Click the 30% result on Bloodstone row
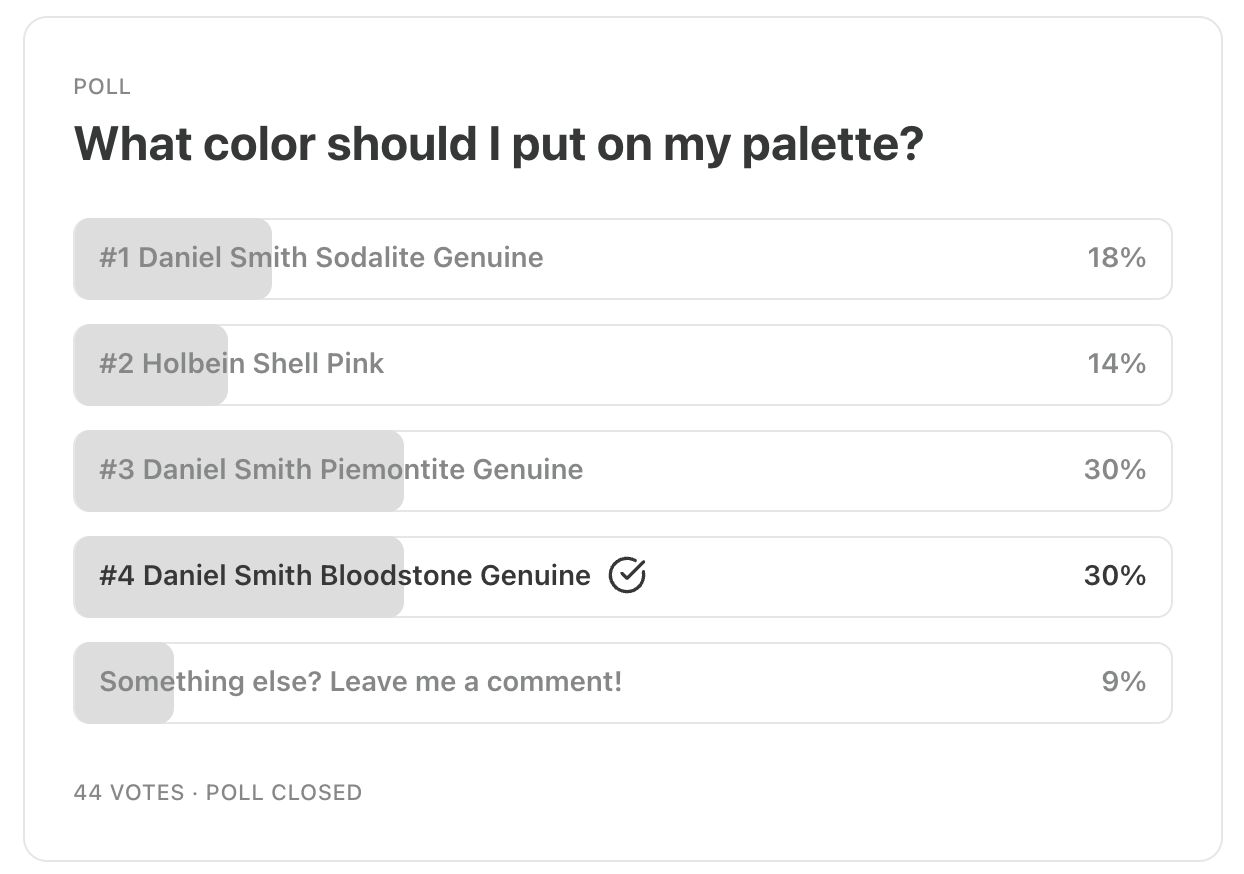Viewport: 1244px width, 874px height. click(x=1114, y=576)
